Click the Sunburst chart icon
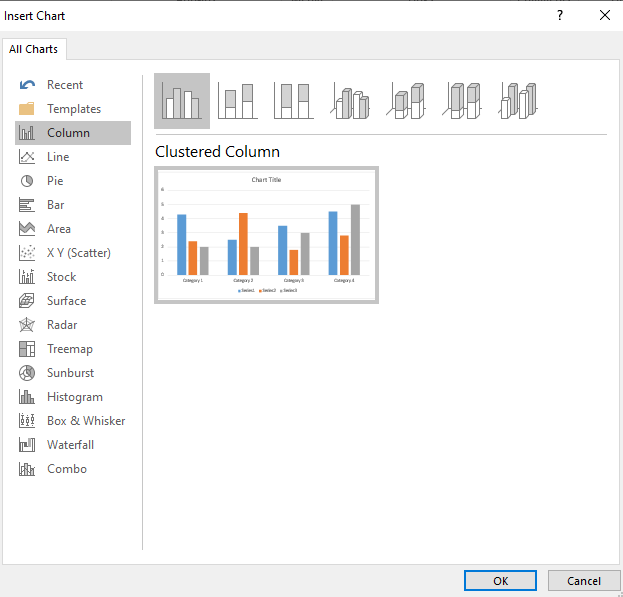Image resolution: width=623 pixels, height=597 pixels. click(27, 373)
